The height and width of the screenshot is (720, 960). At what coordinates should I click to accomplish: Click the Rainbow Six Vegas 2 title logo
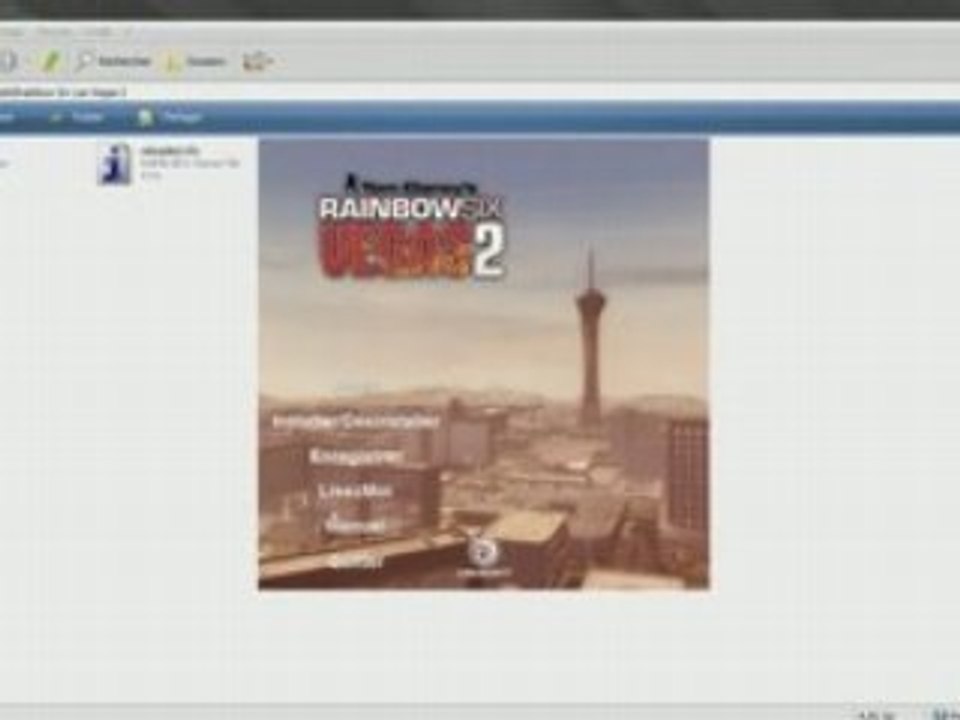pyautogui.click(x=412, y=228)
